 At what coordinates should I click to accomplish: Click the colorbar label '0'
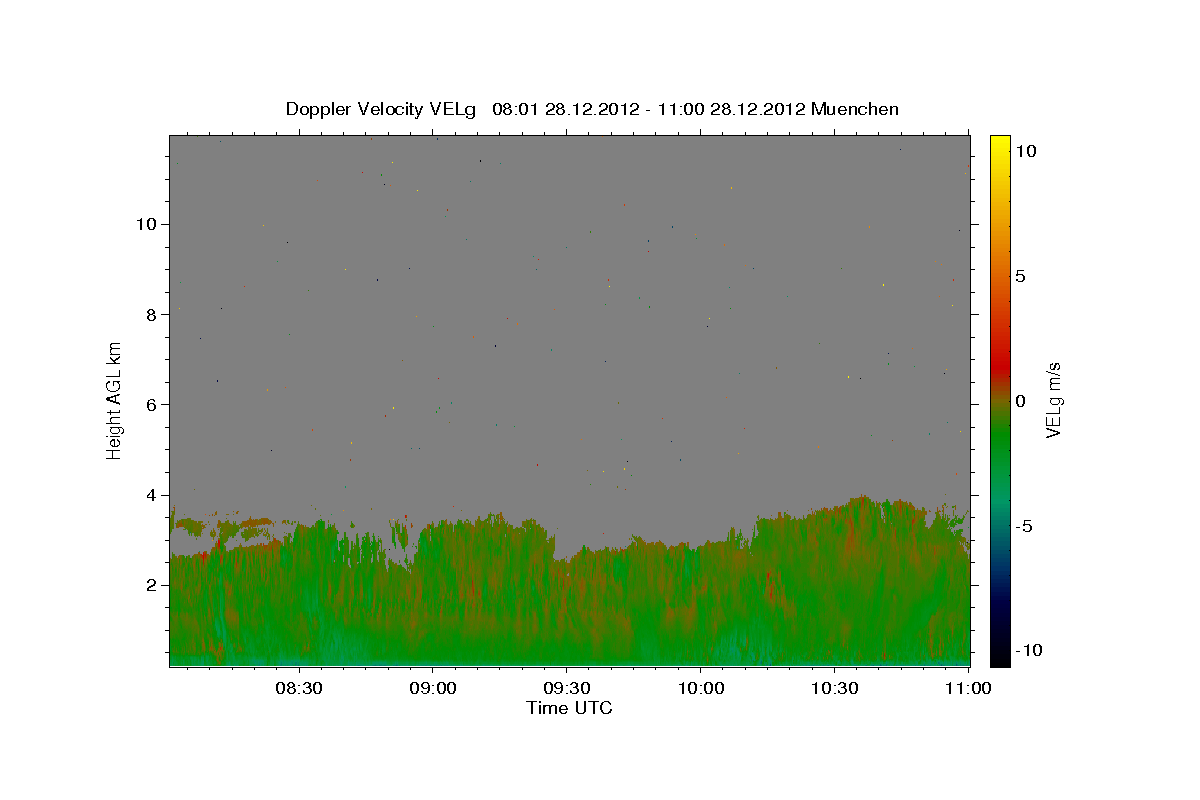[x=1020, y=401]
